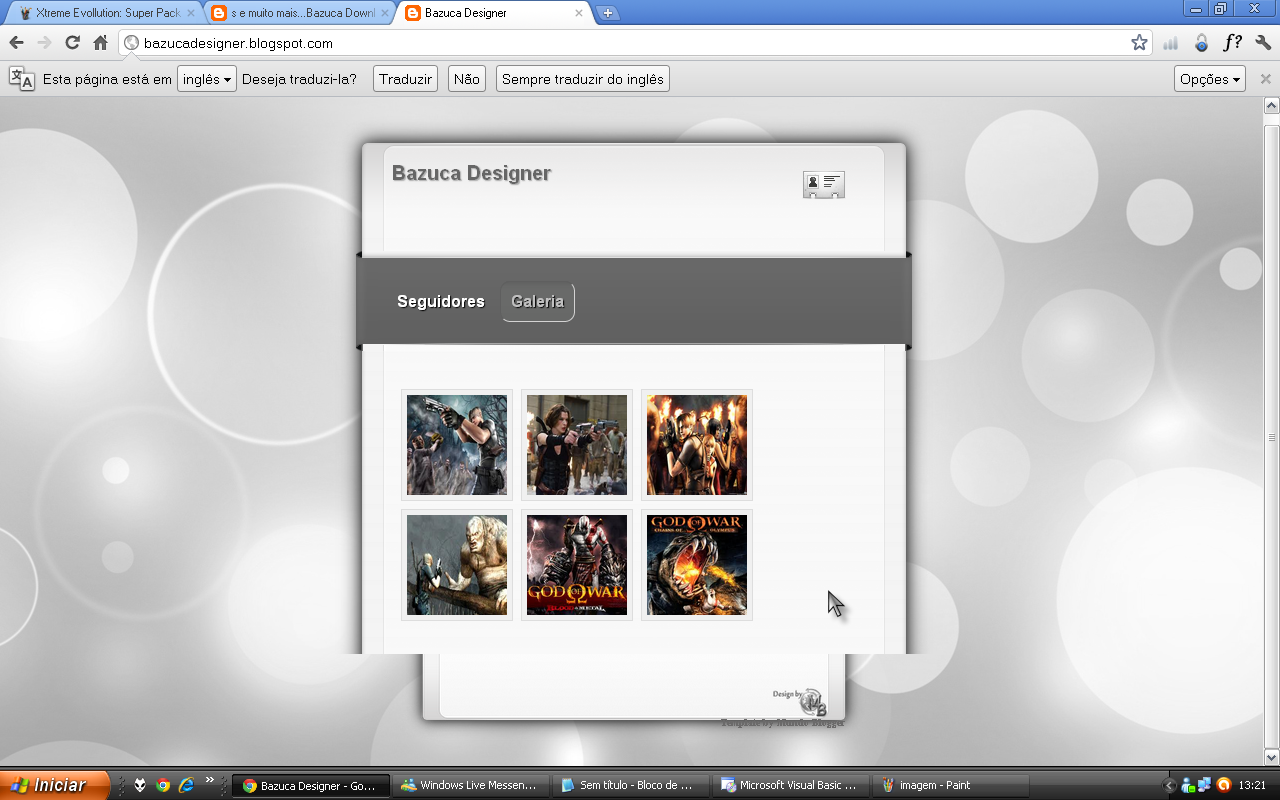Launch the wolf-head icon in Quick Launch
The image size is (1280, 800).
coord(141,785)
